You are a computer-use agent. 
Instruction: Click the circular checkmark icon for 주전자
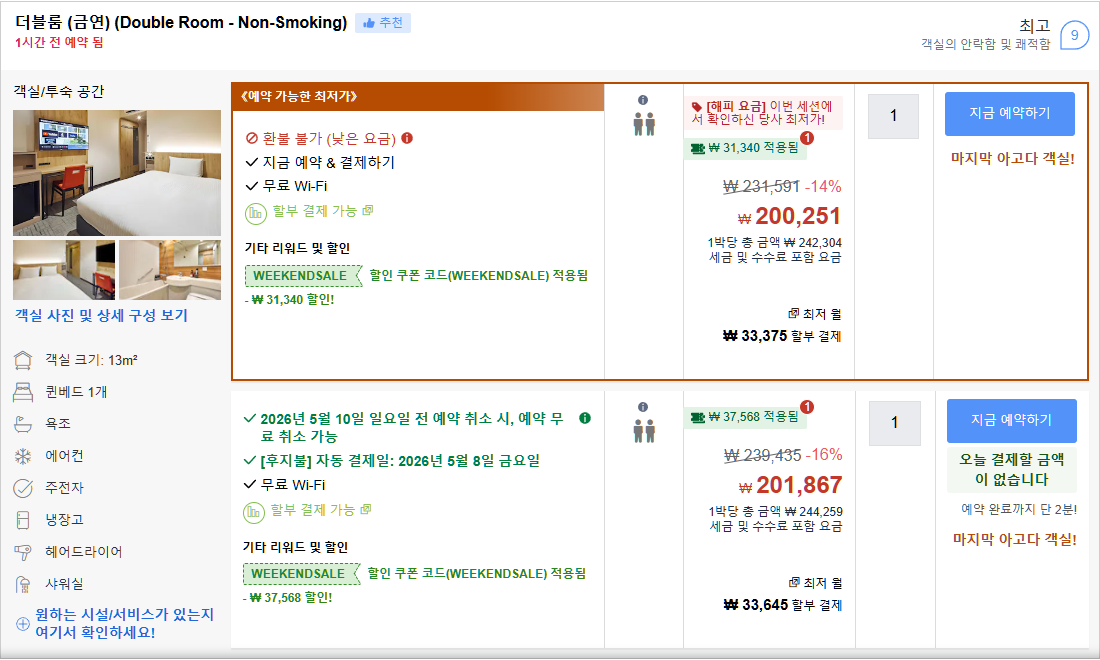click(x=23, y=488)
